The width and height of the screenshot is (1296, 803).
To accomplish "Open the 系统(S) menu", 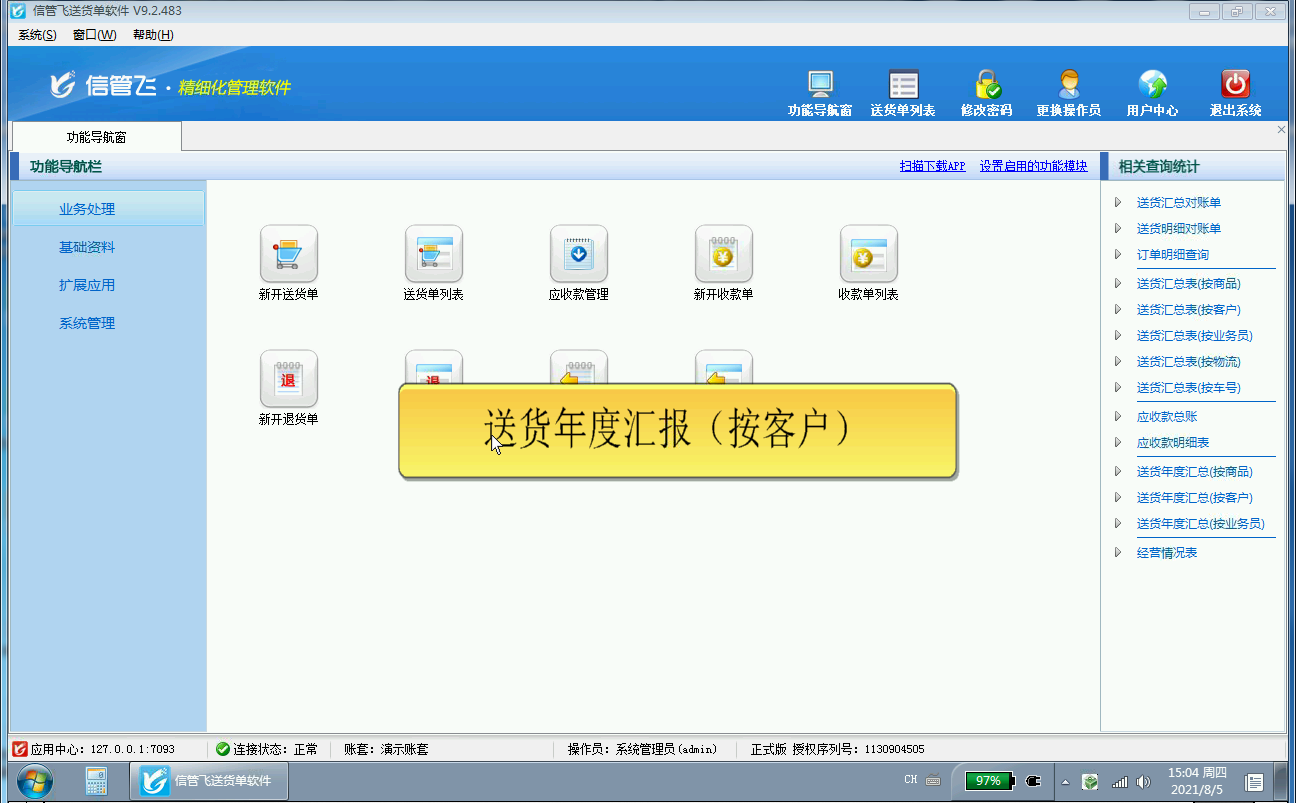I will [x=37, y=35].
